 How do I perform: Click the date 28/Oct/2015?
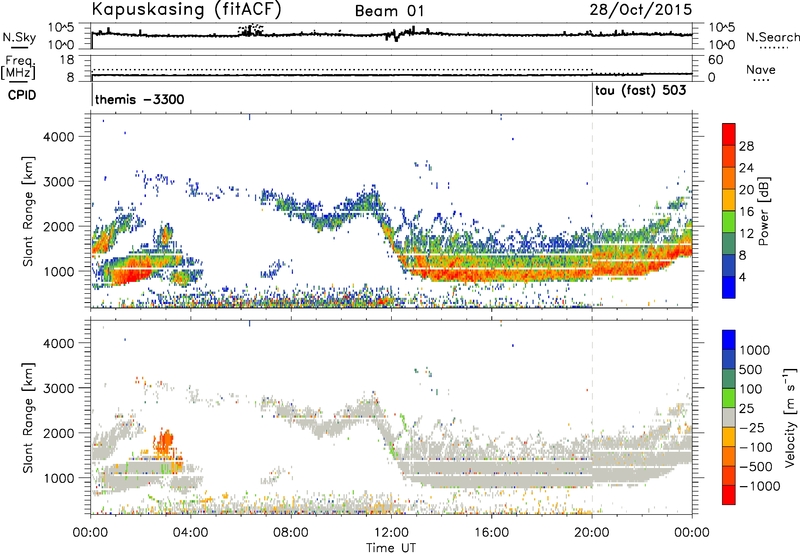pos(641,10)
